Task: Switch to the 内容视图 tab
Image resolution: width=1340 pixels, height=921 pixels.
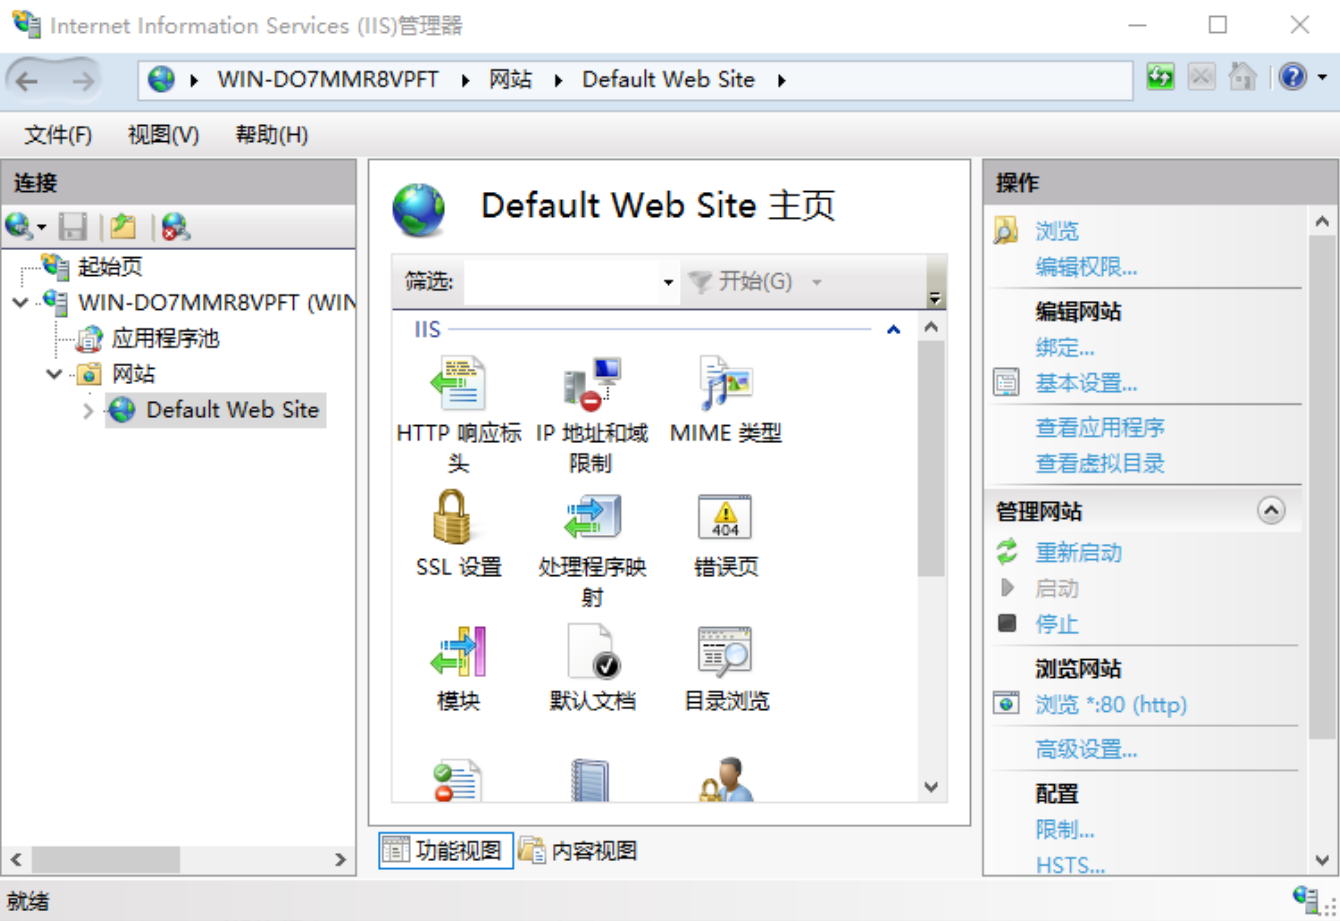Action: point(579,851)
